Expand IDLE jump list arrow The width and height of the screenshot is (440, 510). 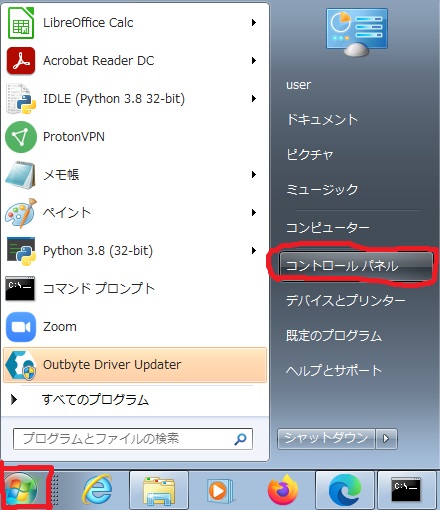tap(254, 99)
